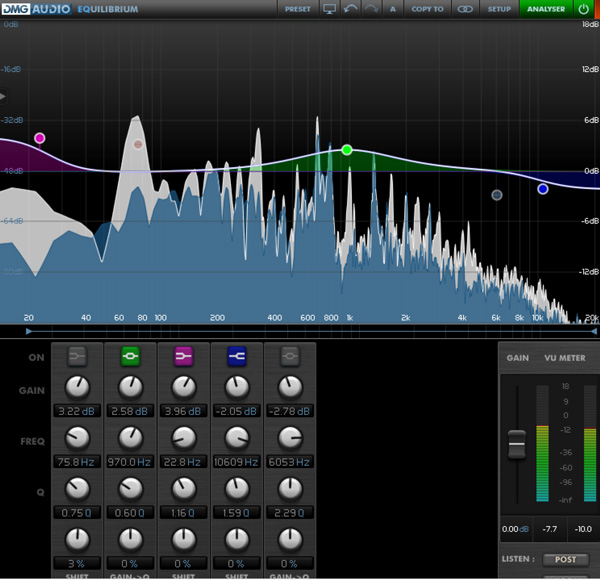The width and height of the screenshot is (600, 580).
Task: Click the 22.8 Hz frequency field
Action: pyautogui.click(x=183, y=462)
